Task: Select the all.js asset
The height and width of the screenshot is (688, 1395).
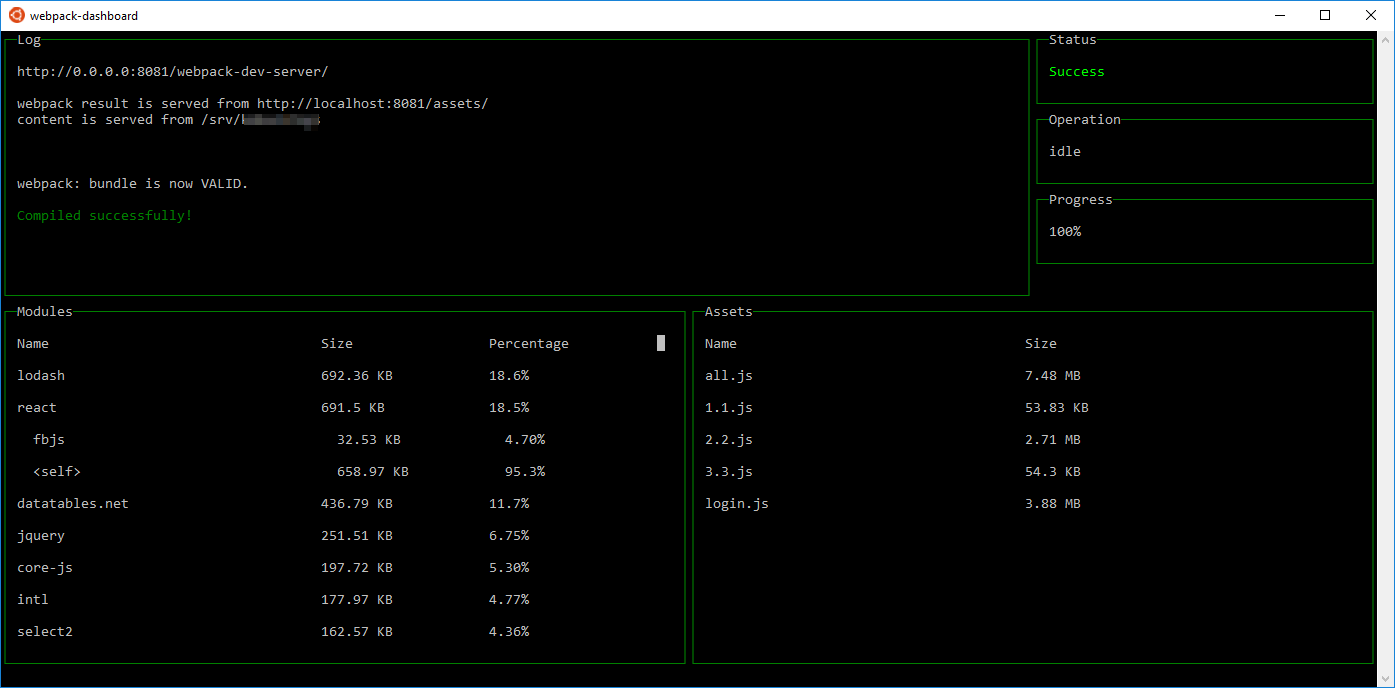Action: (x=729, y=376)
